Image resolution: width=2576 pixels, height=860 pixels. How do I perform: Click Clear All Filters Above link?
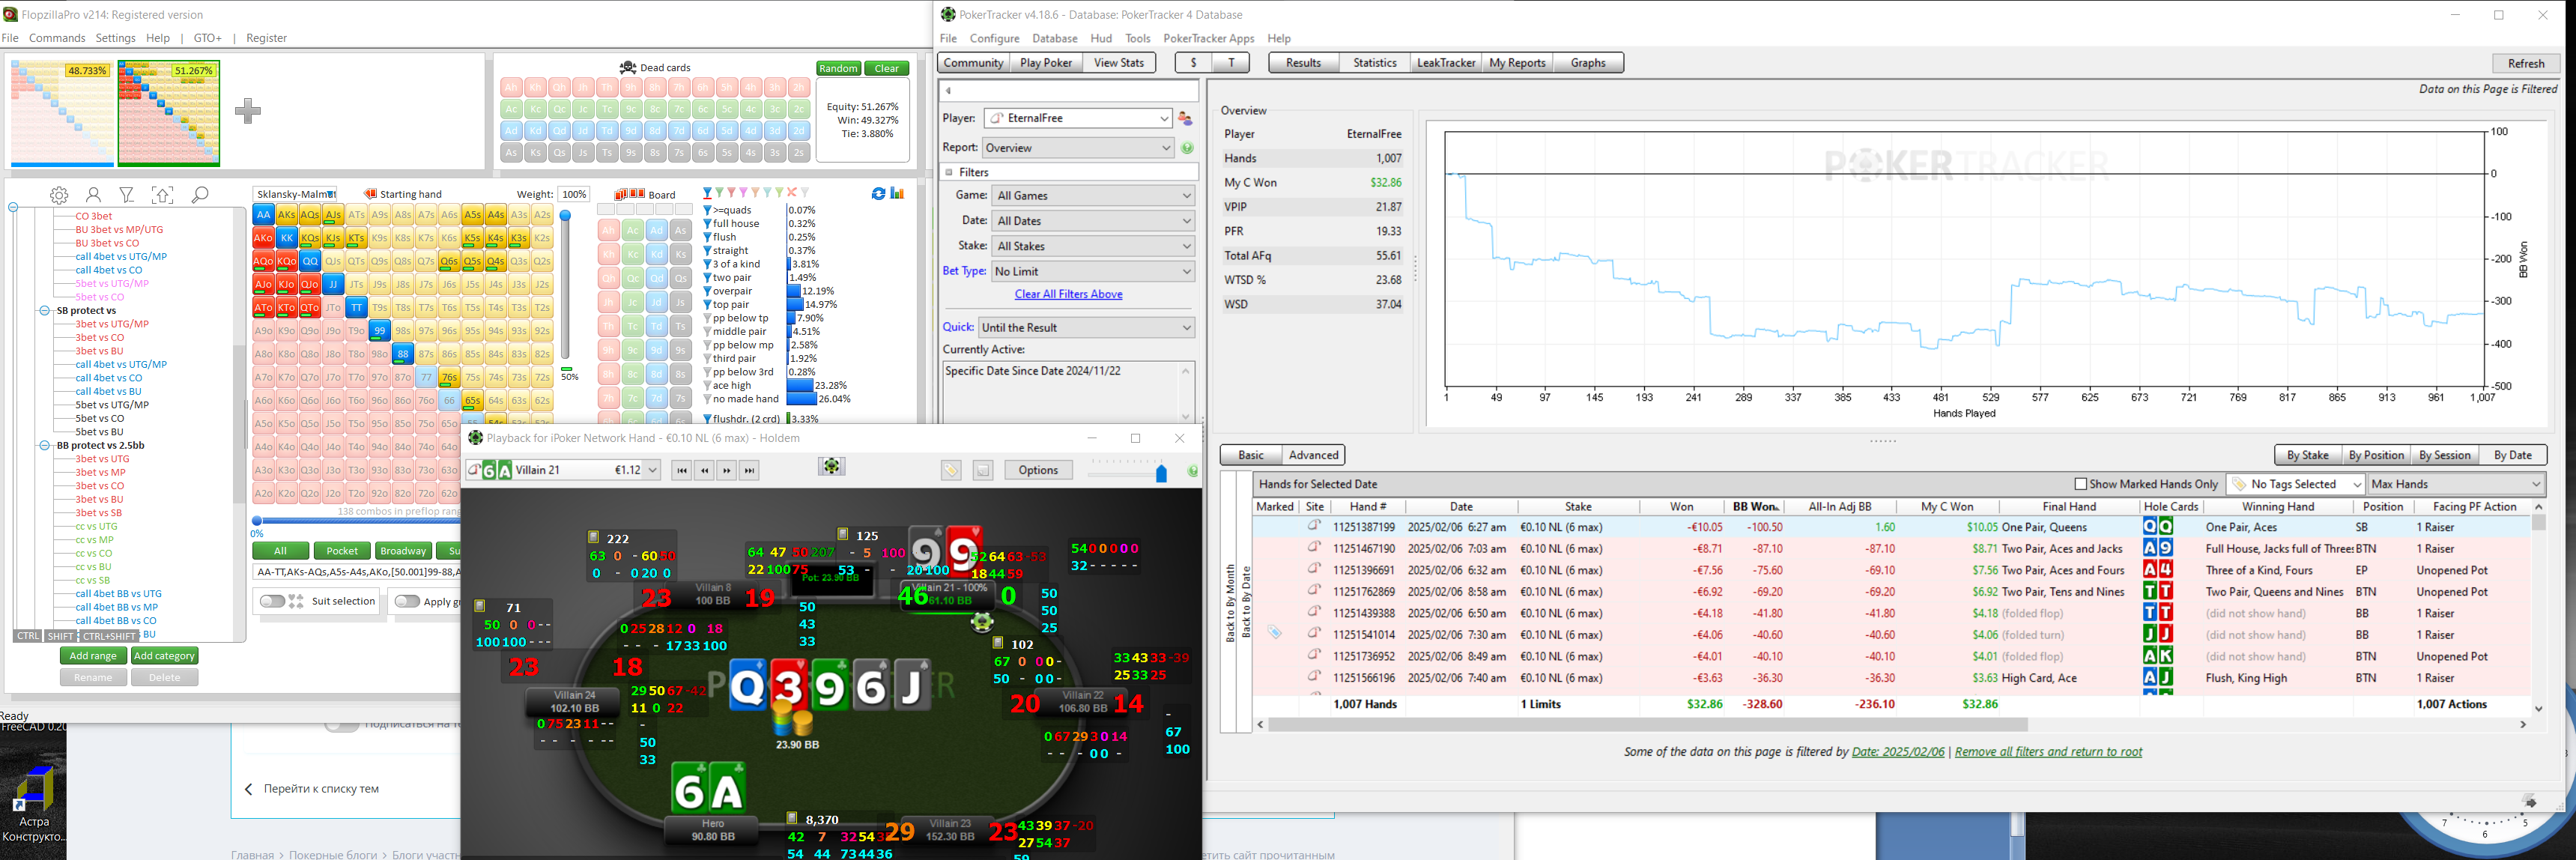coord(1068,294)
